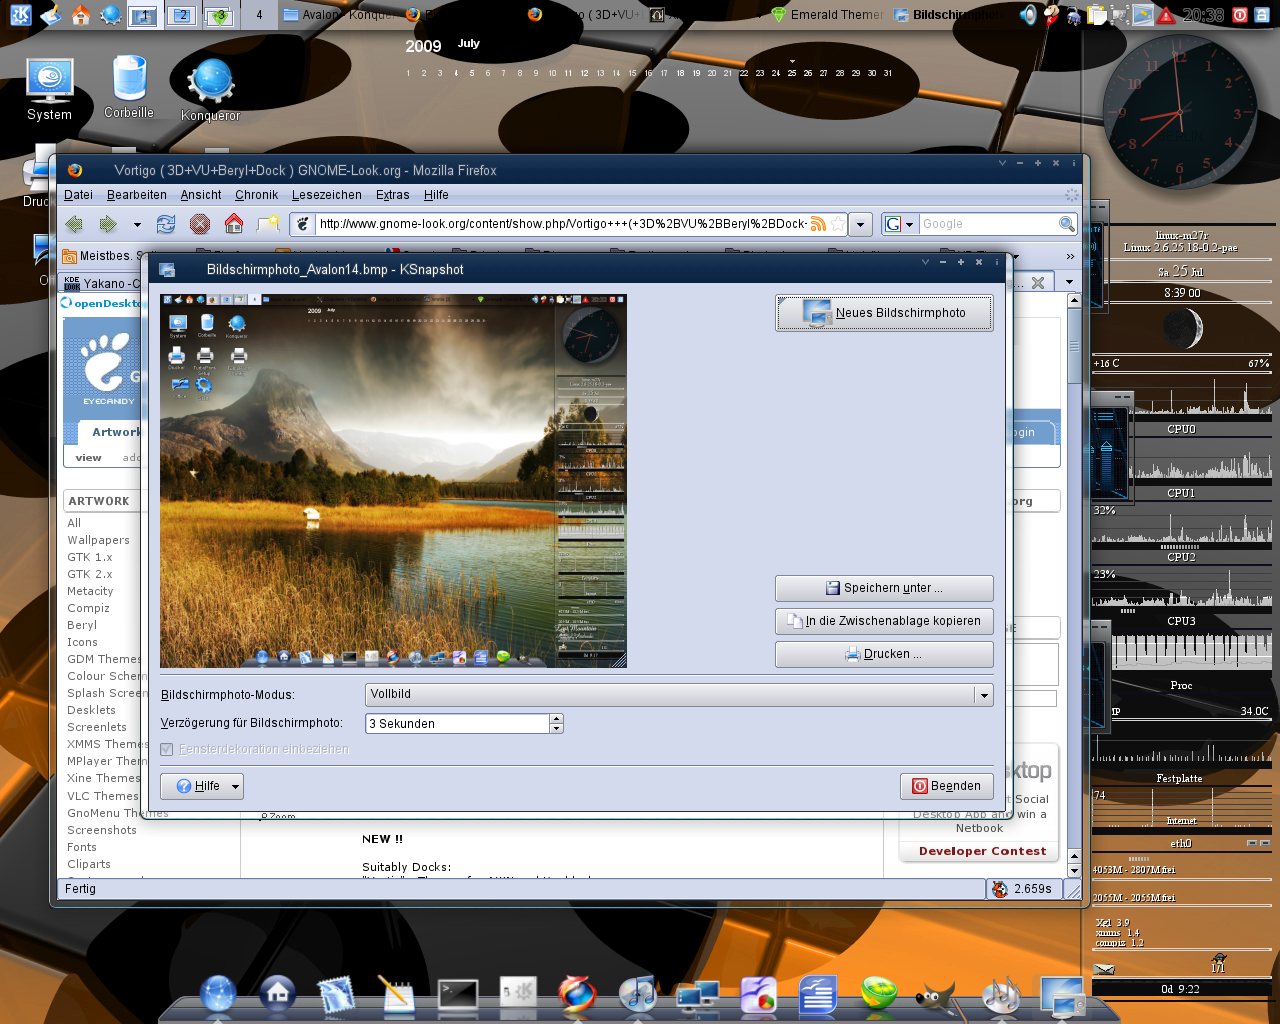Open the blue home icon in dock

click(277, 994)
